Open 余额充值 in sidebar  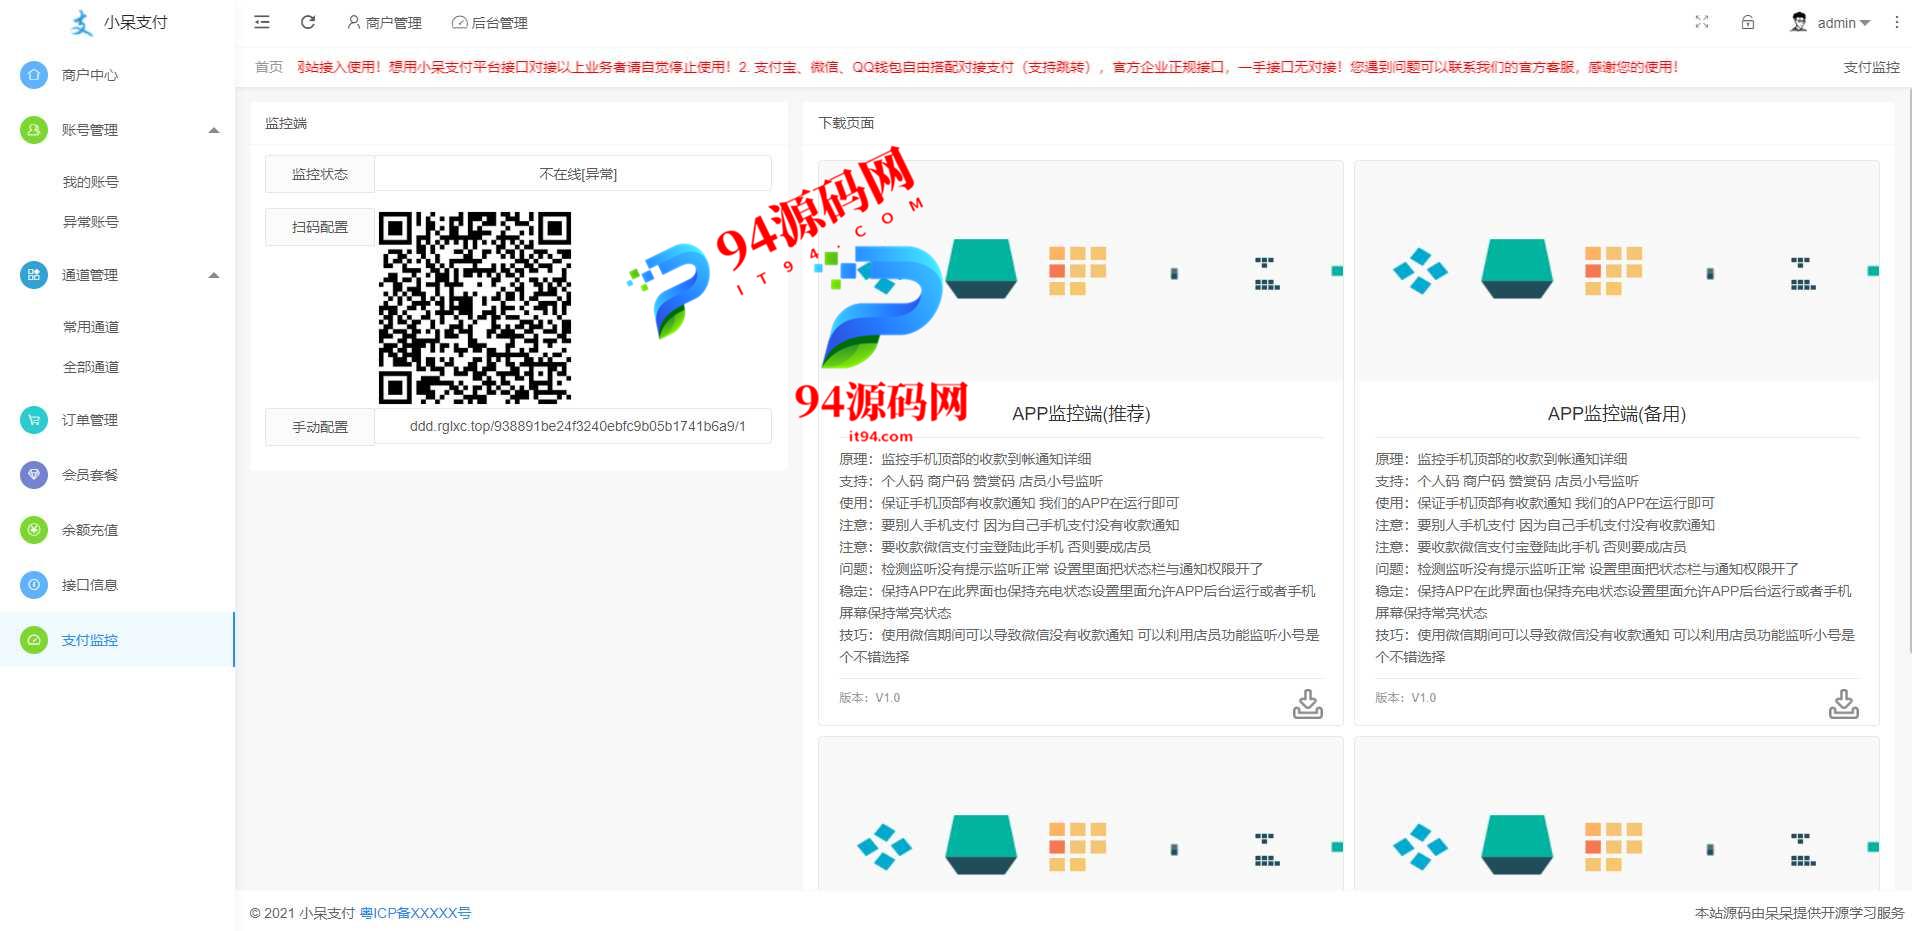pyautogui.click(x=117, y=530)
